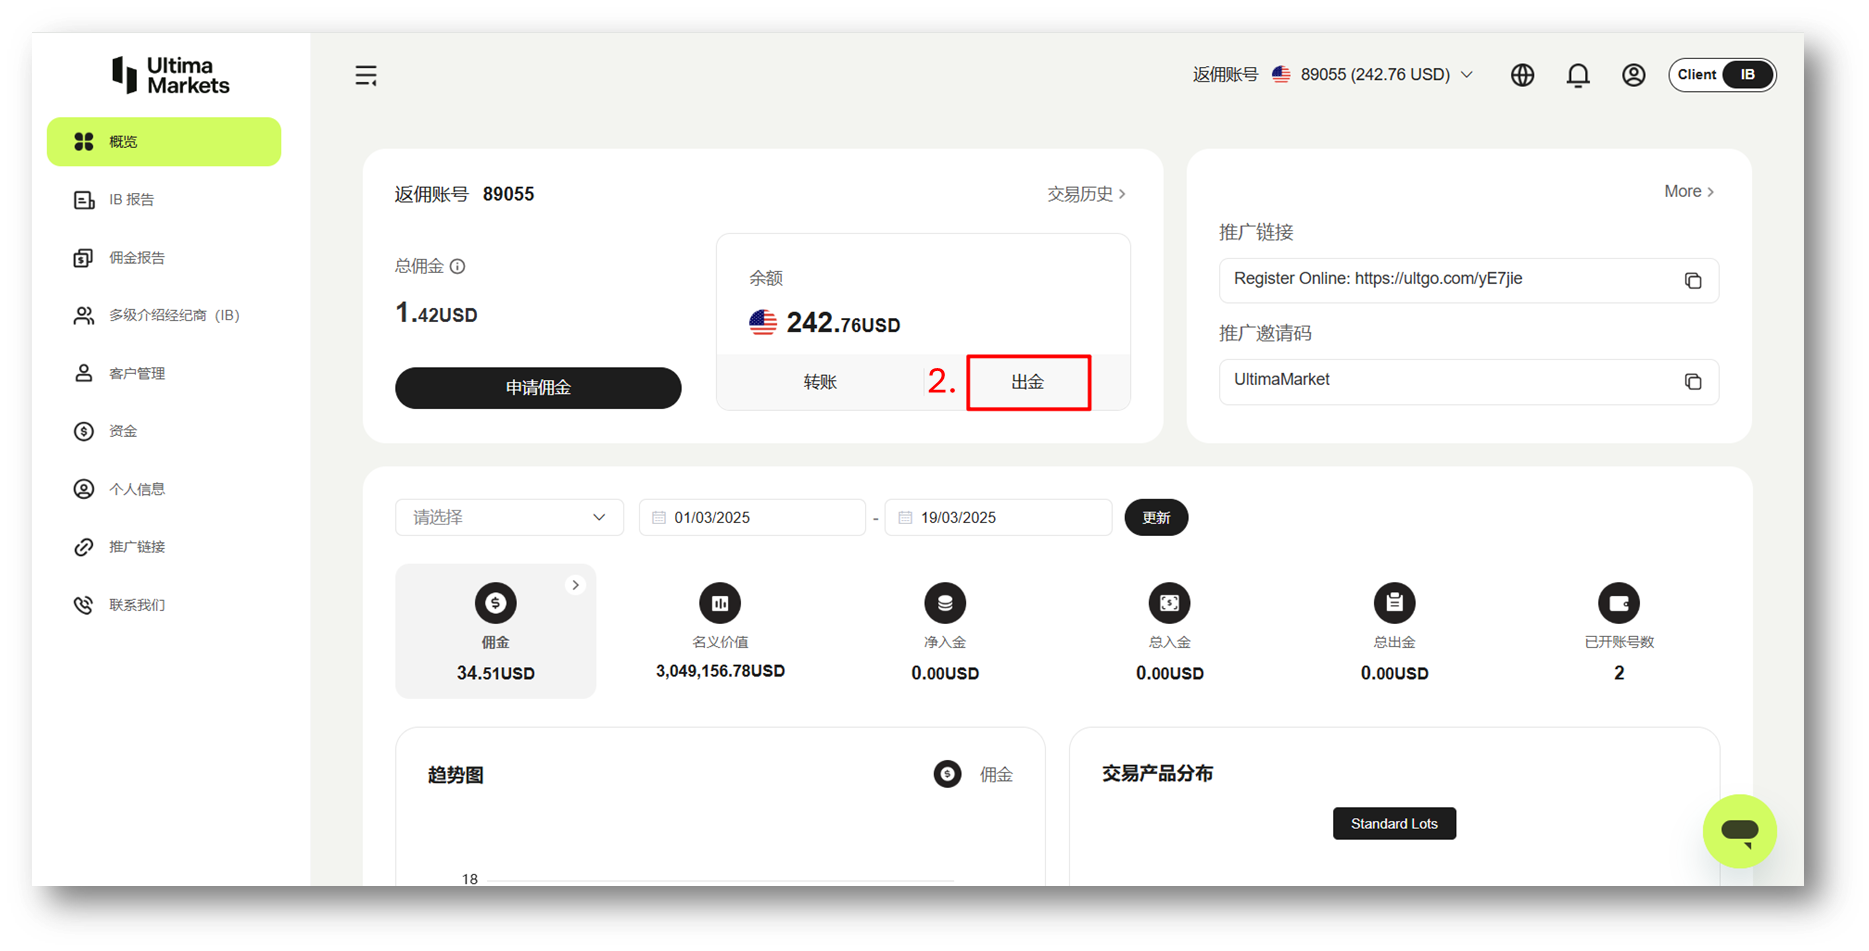This screenshot has height=951, width=1869.
Task: Open notifications bell icon
Action: [x=1578, y=75]
